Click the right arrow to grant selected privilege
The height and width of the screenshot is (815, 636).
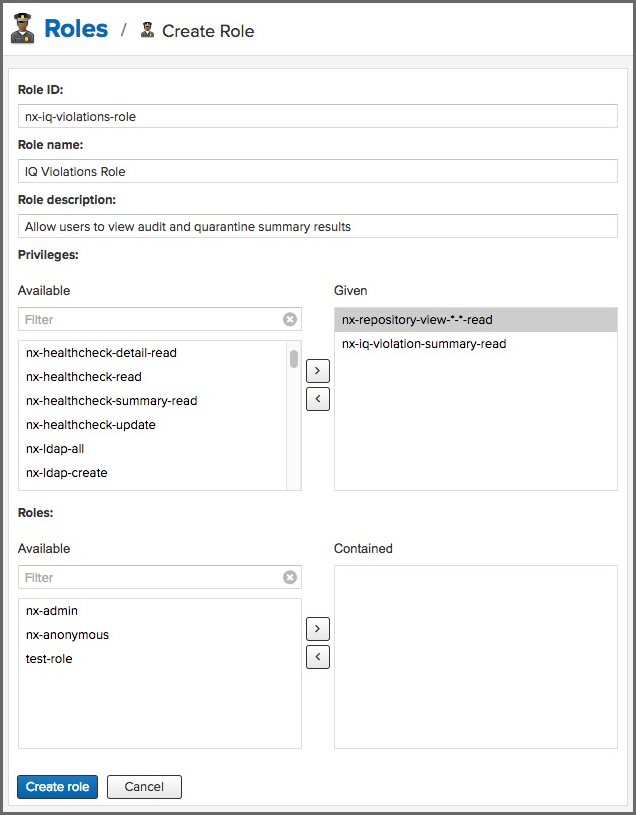point(317,370)
